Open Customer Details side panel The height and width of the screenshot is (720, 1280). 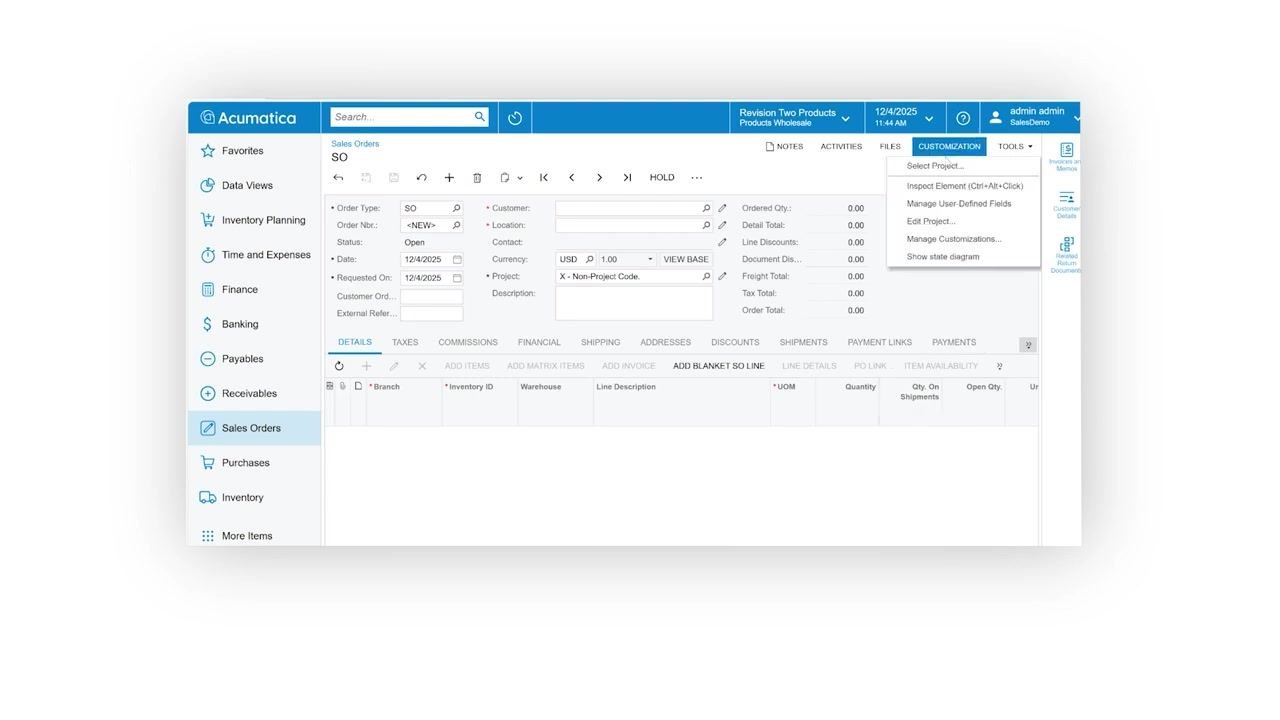(1067, 204)
